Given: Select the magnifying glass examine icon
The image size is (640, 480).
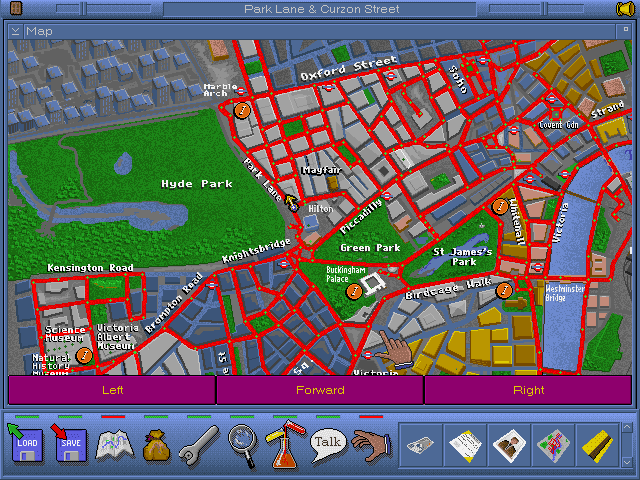Looking at the screenshot, I should pos(242,442).
